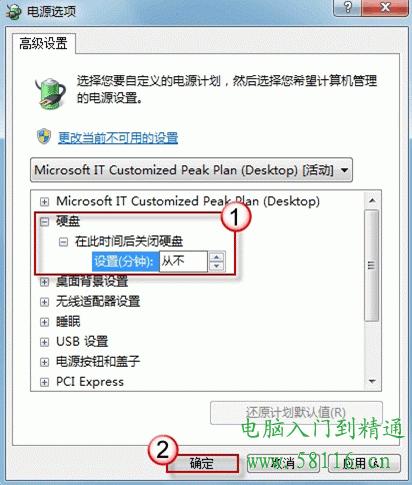Click the battery power plug icon
Viewport: 412px width, 485px height.
click(51, 93)
